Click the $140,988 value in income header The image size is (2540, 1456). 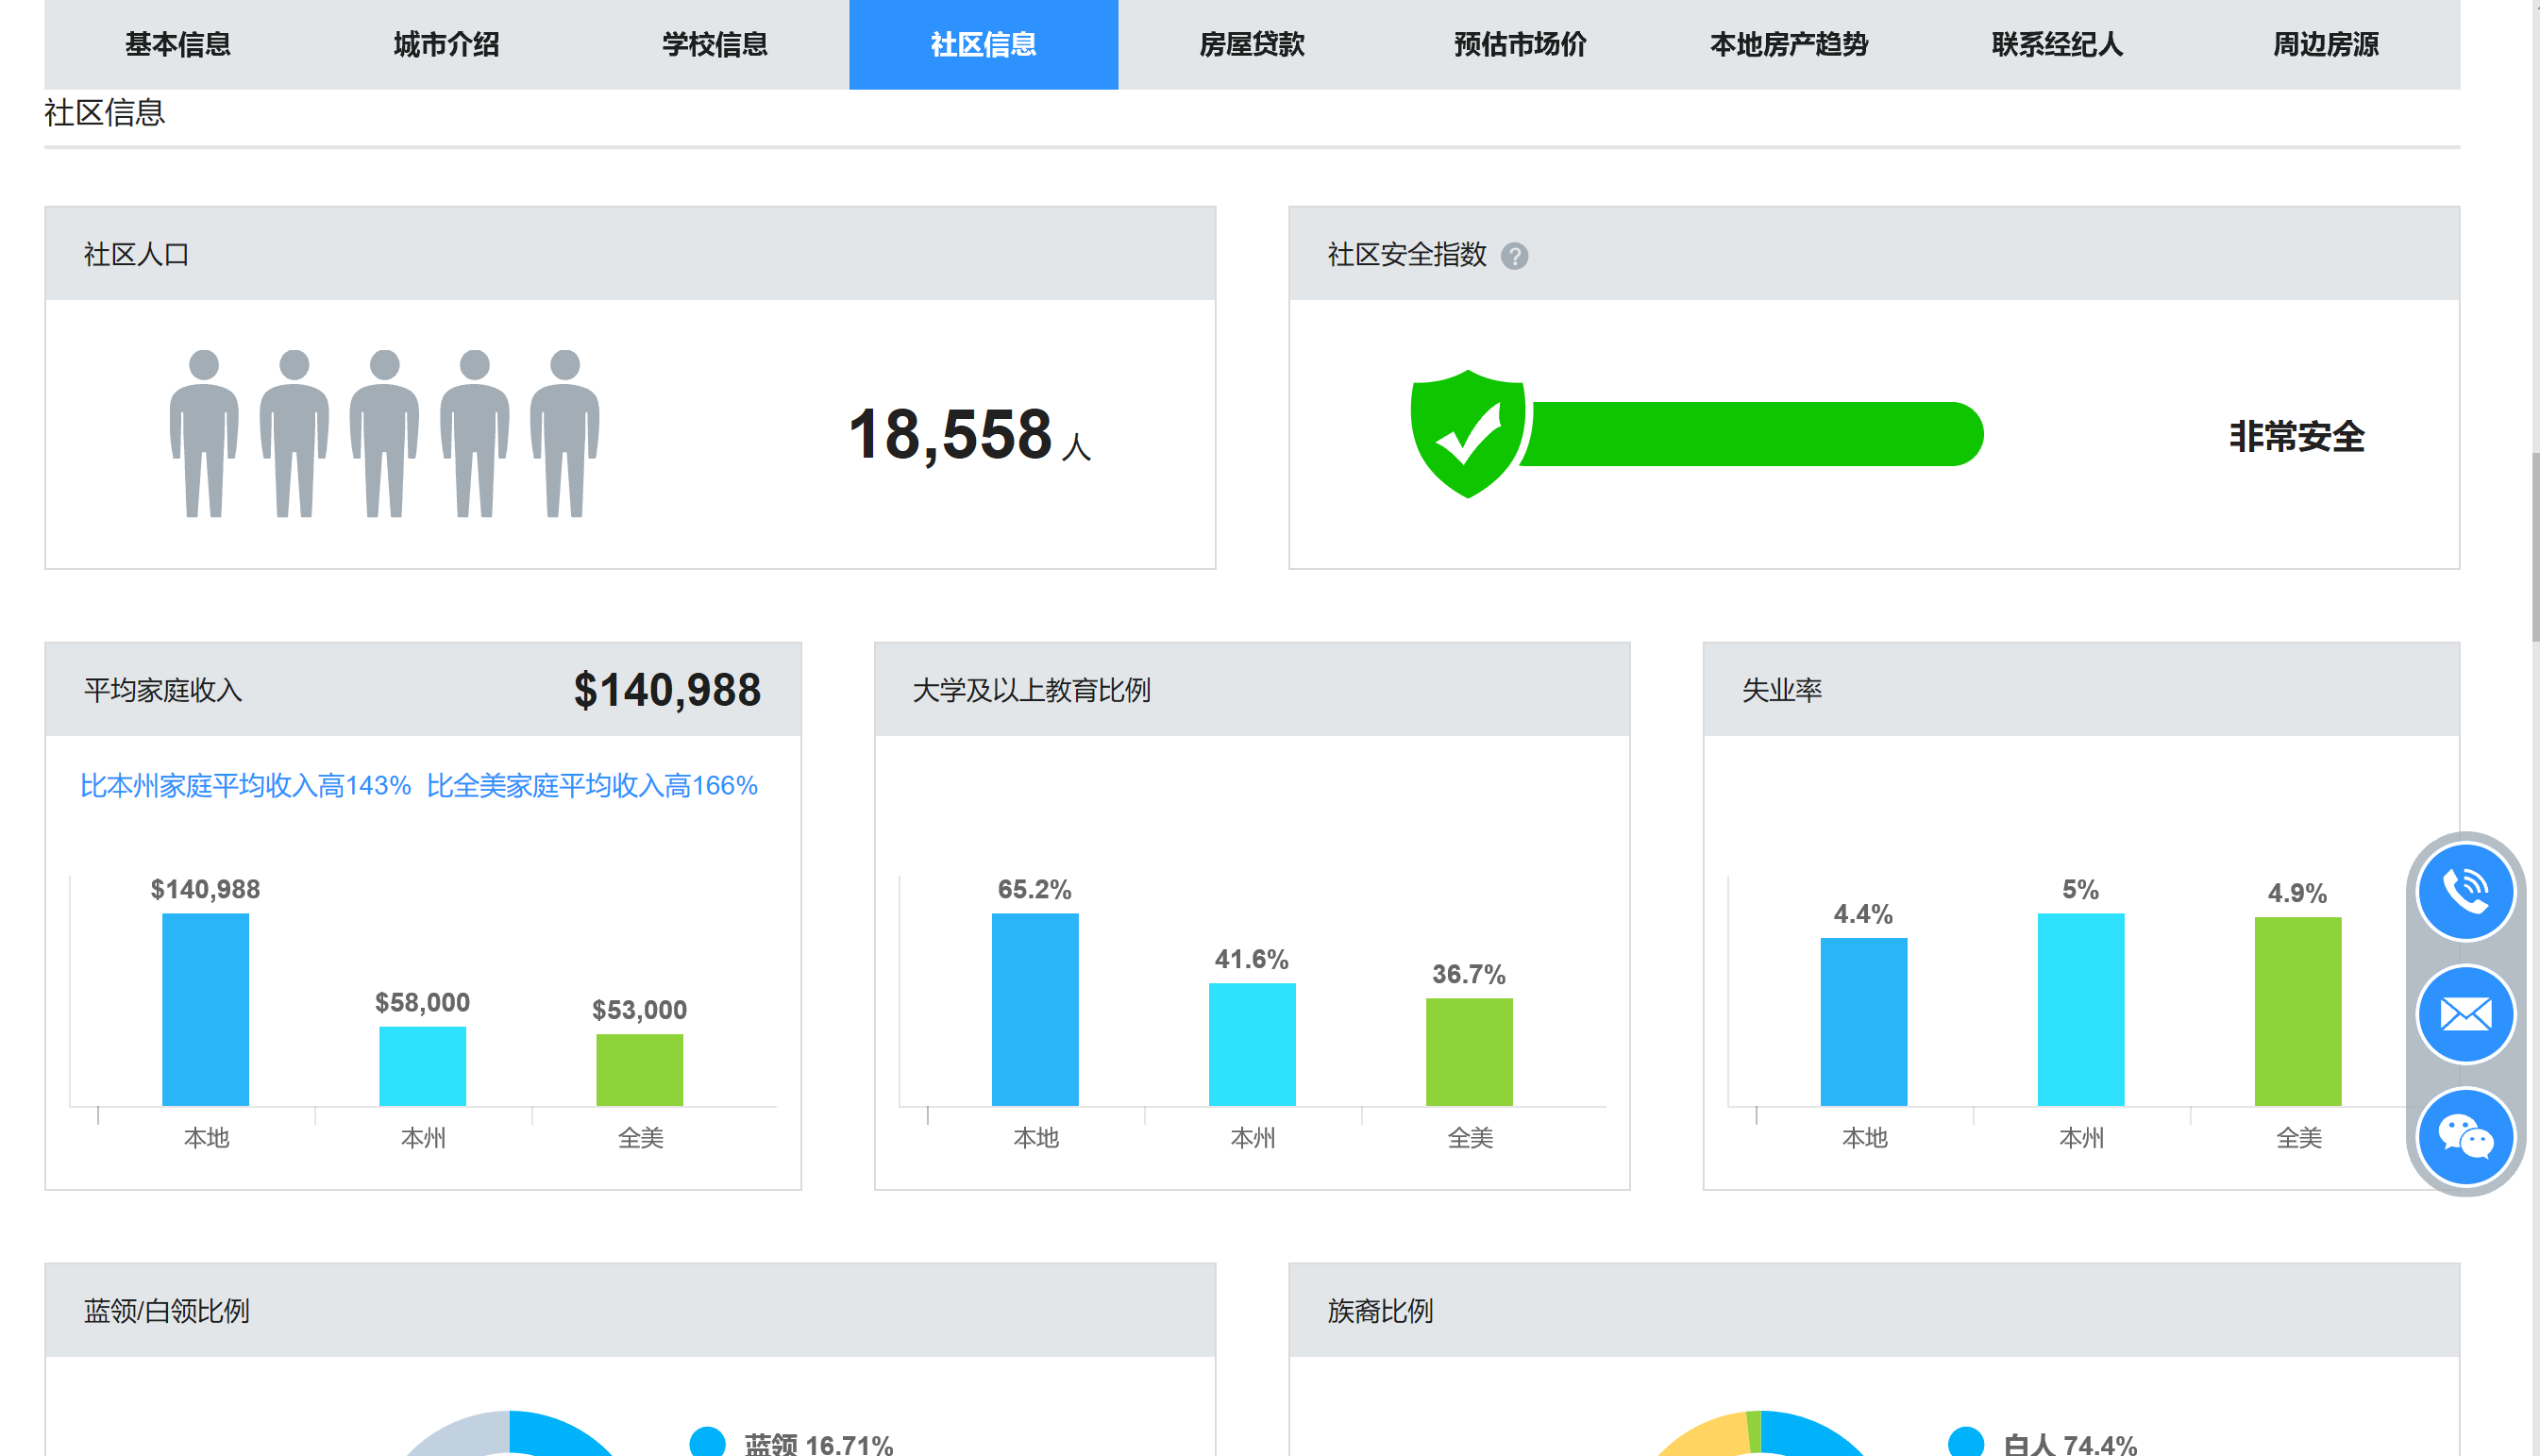tap(667, 690)
